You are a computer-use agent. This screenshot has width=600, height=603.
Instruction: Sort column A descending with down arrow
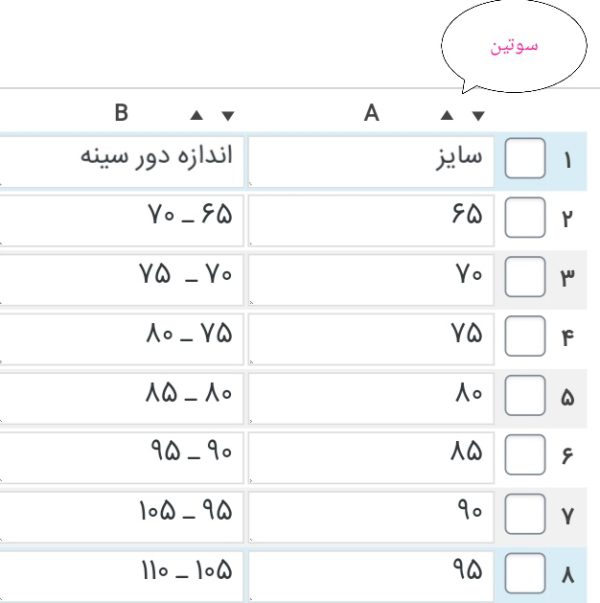point(477,115)
